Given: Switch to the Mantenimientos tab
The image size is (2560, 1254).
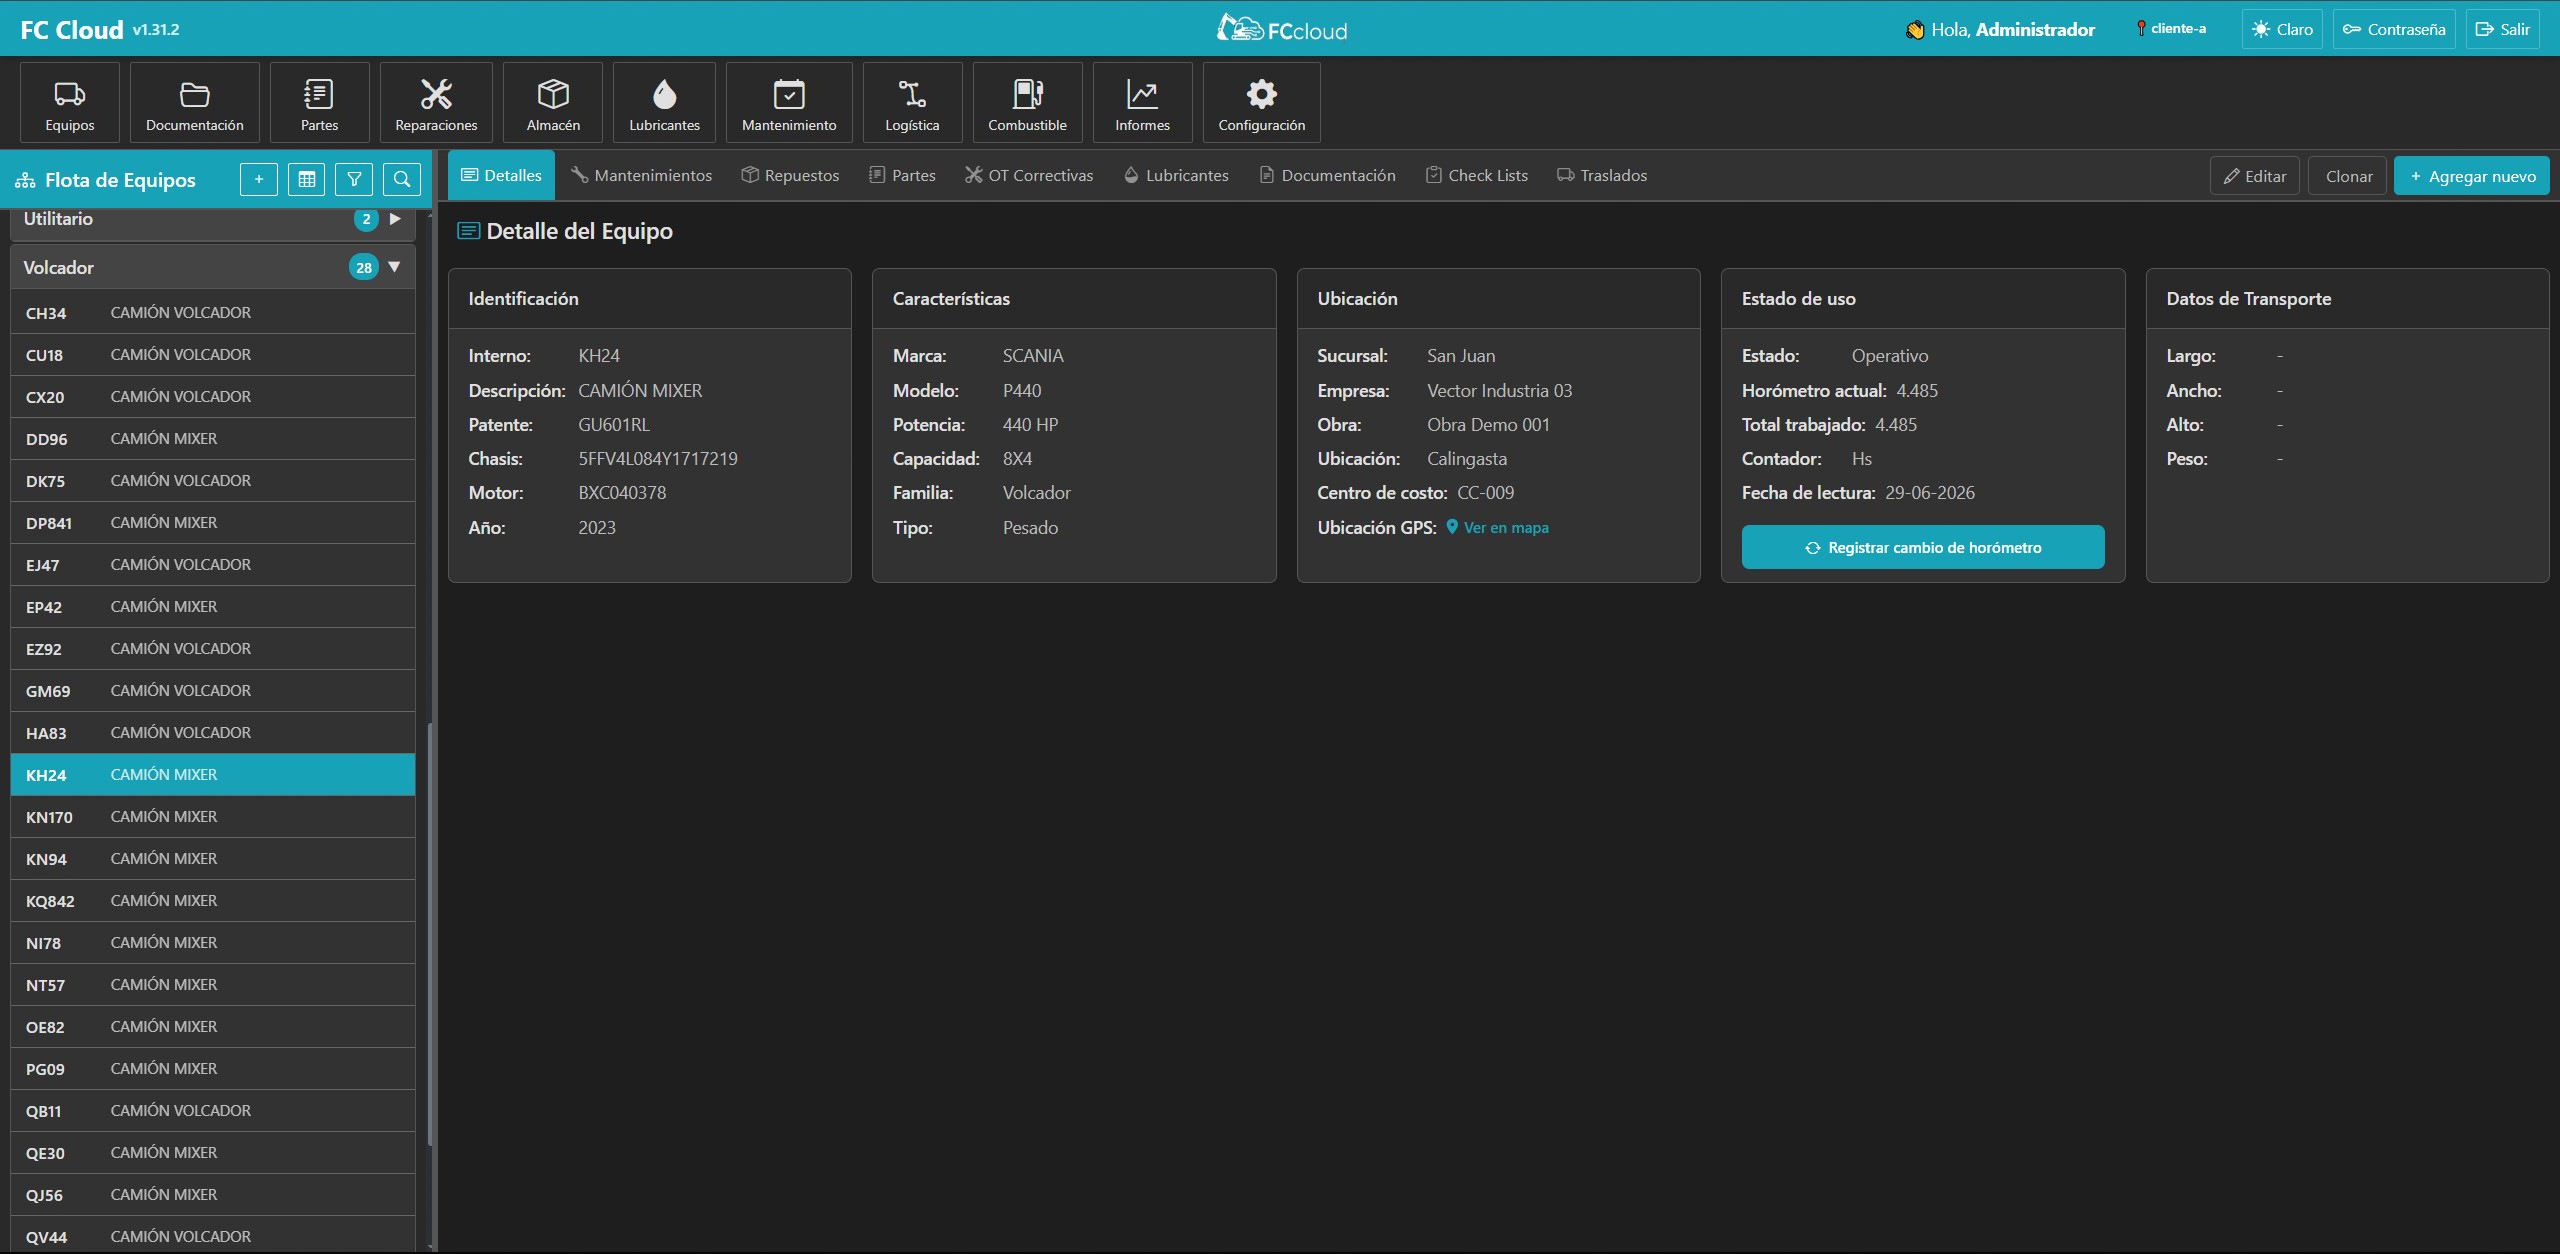Looking at the screenshot, I should click(641, 175).
